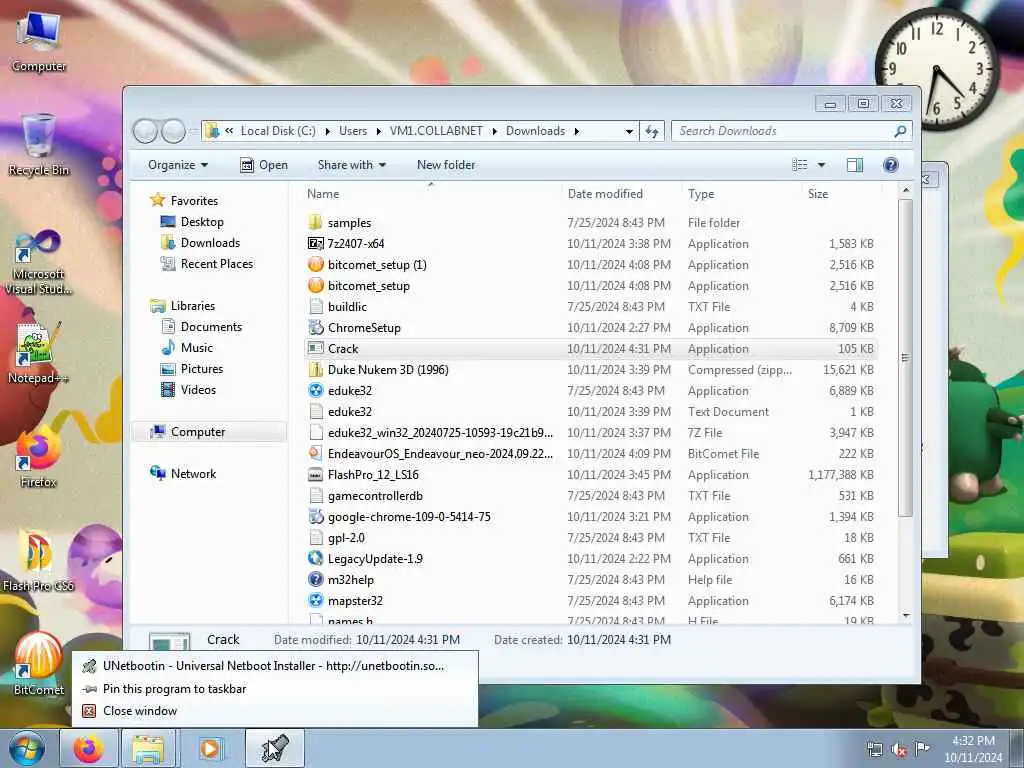This screenshot has height=768, width=1024.
Task: Select the Crack application icon
Action: [315, 348]
